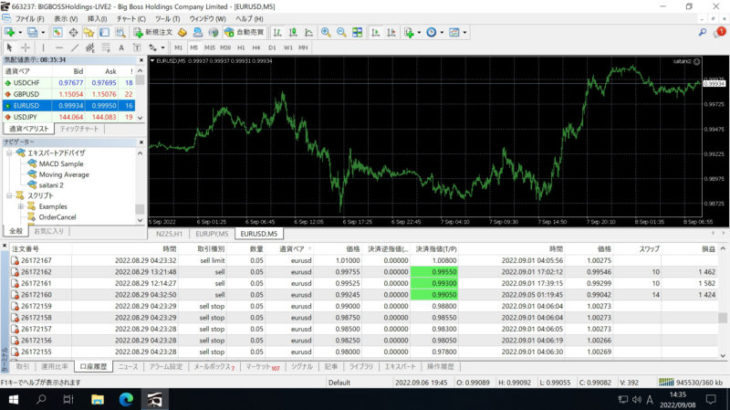Switch to ティックチャート tab
Image resolution: width=730 pixels, height=410 pixels.
click(x=79, y=129)
